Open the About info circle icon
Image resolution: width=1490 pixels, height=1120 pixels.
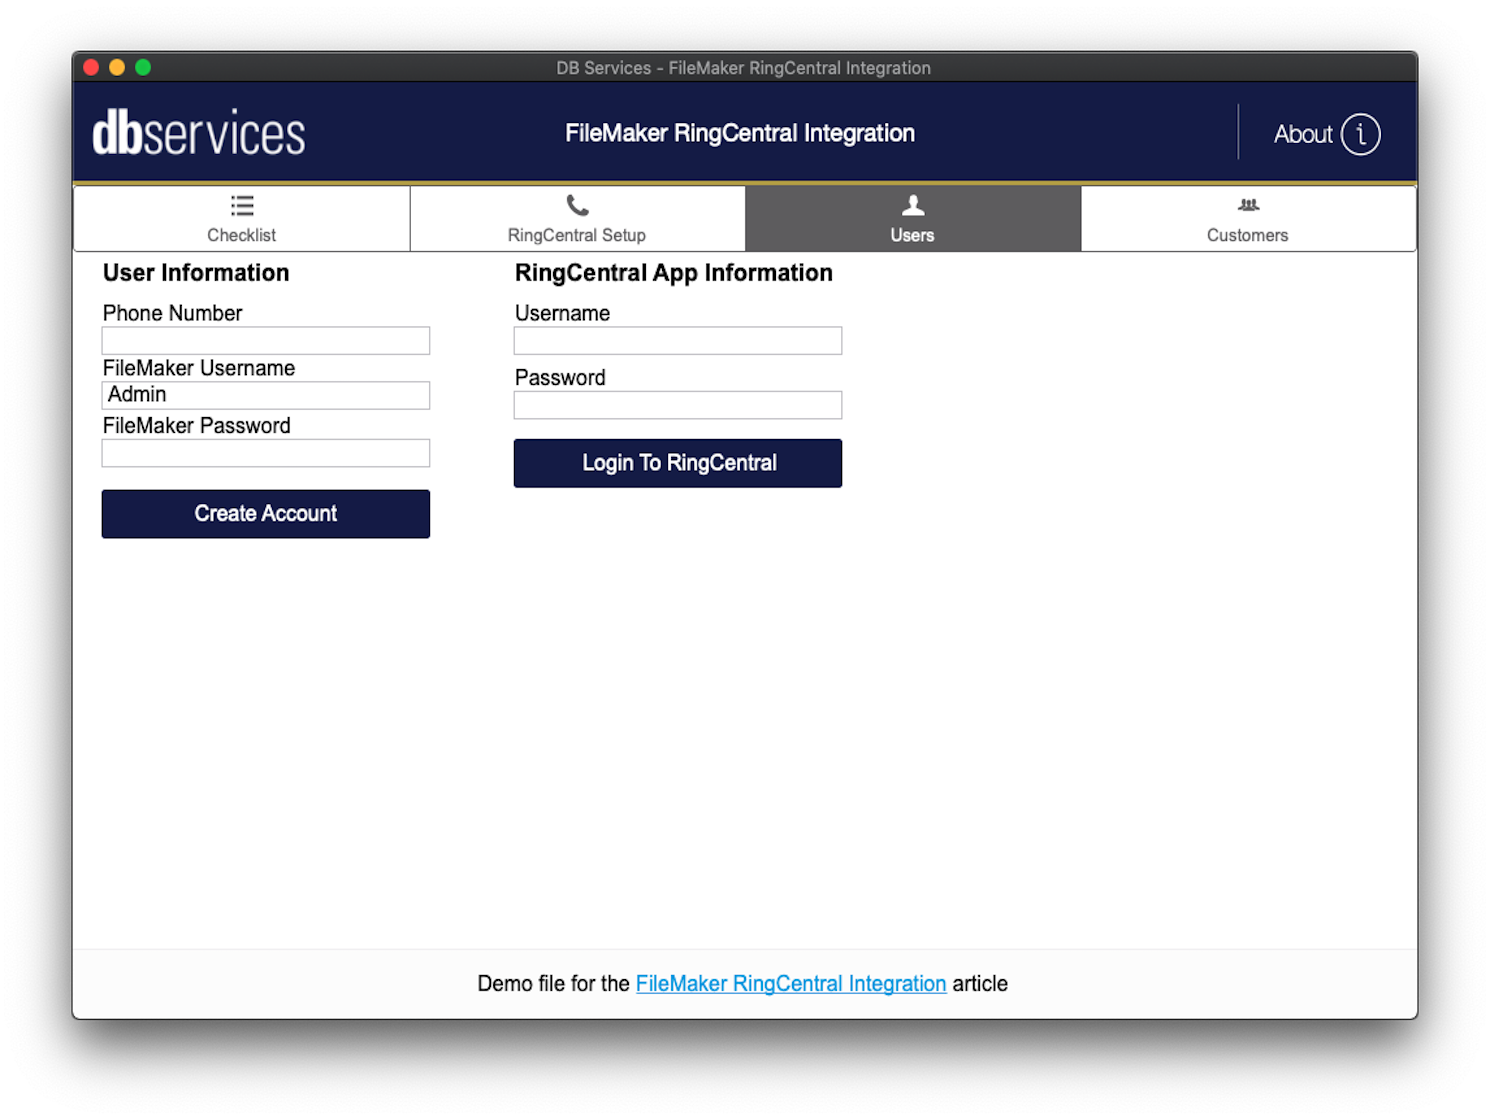(x=1360, y=134)
